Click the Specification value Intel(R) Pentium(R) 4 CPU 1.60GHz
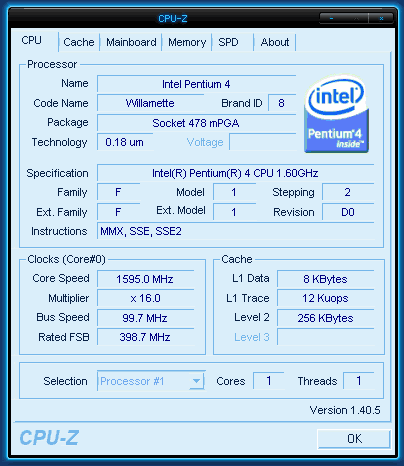This screenshot has width=404, height=466. 235,173
